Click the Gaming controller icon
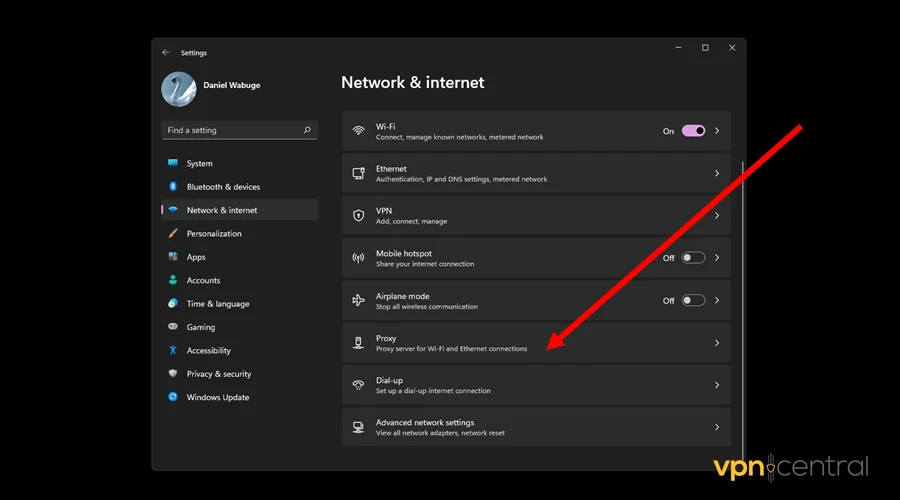The image size is (900, 500). 173,327
